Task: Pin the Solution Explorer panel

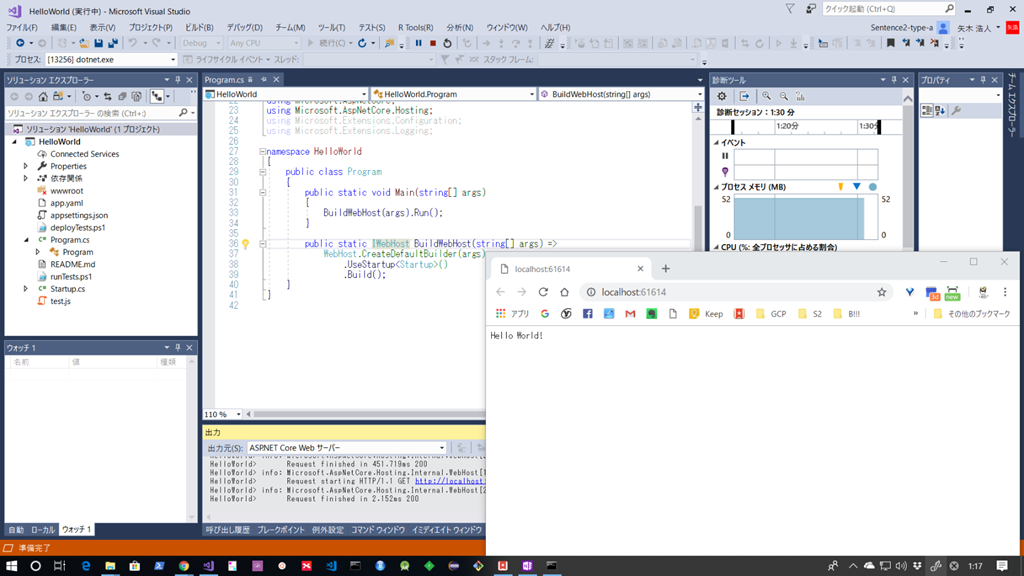Action: [x=177, y=80]
